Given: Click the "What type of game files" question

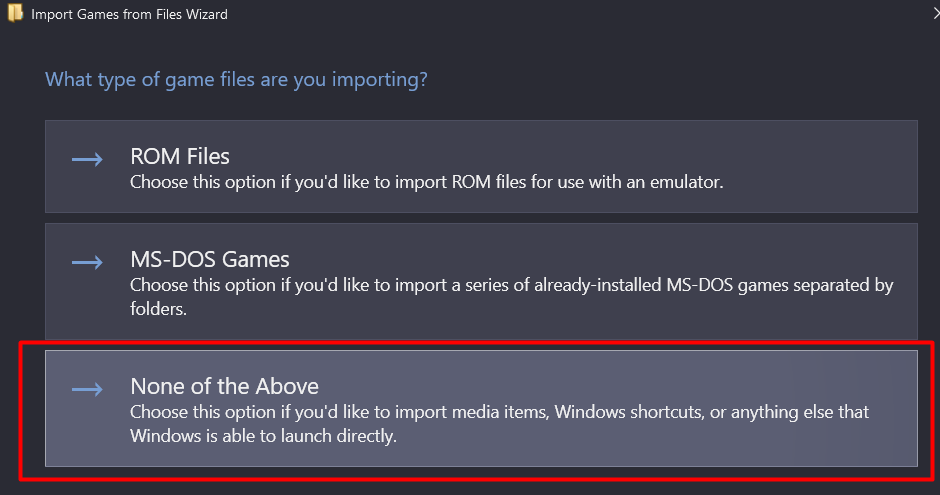Looking at the screenshot, I should (236, 79).
